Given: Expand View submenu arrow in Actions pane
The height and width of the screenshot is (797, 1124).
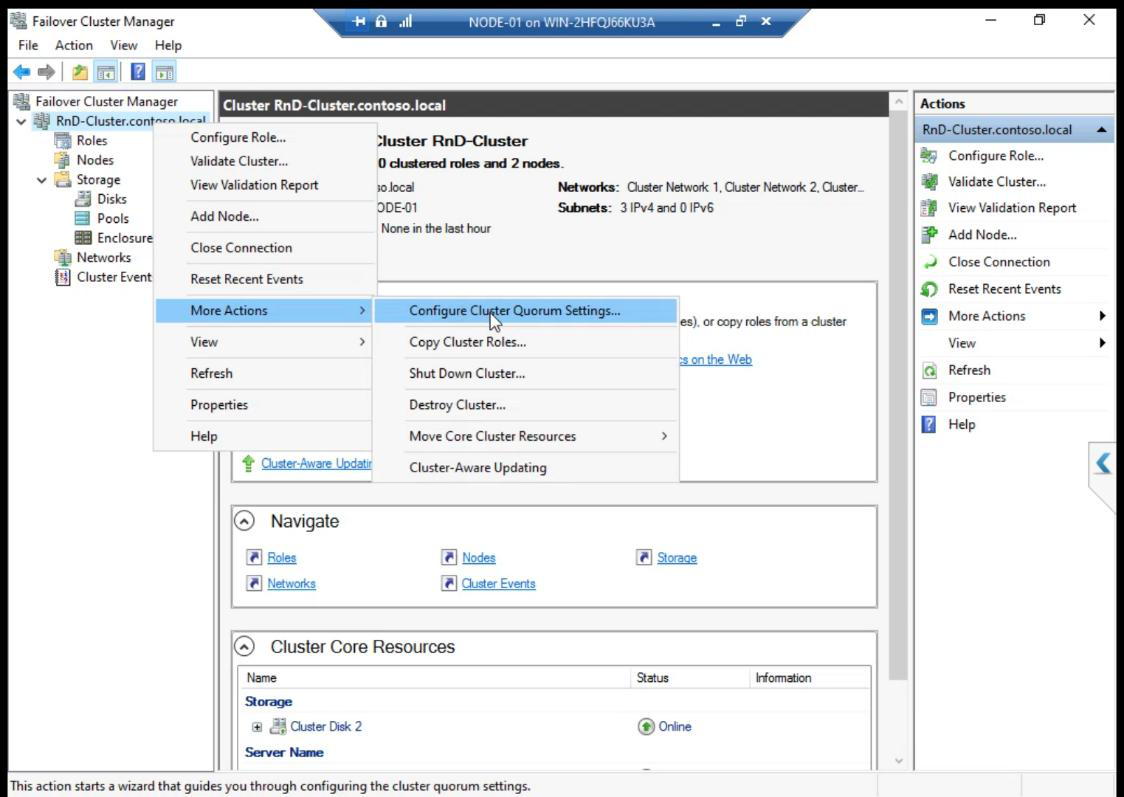Looking at the screenshot, I should pyautogui.click(x=1102, y=343).
